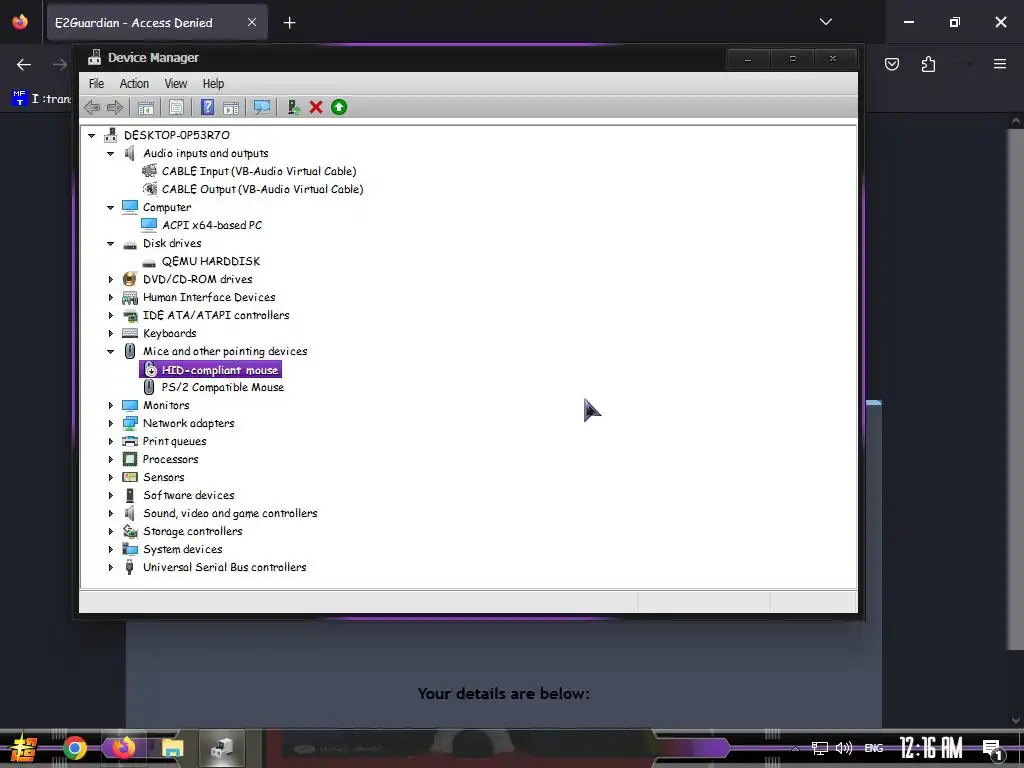This screenshot has height=768, width=1024.
Task: Click the Forward arrow in Device Manager toolbar
Action: (115, 107)
